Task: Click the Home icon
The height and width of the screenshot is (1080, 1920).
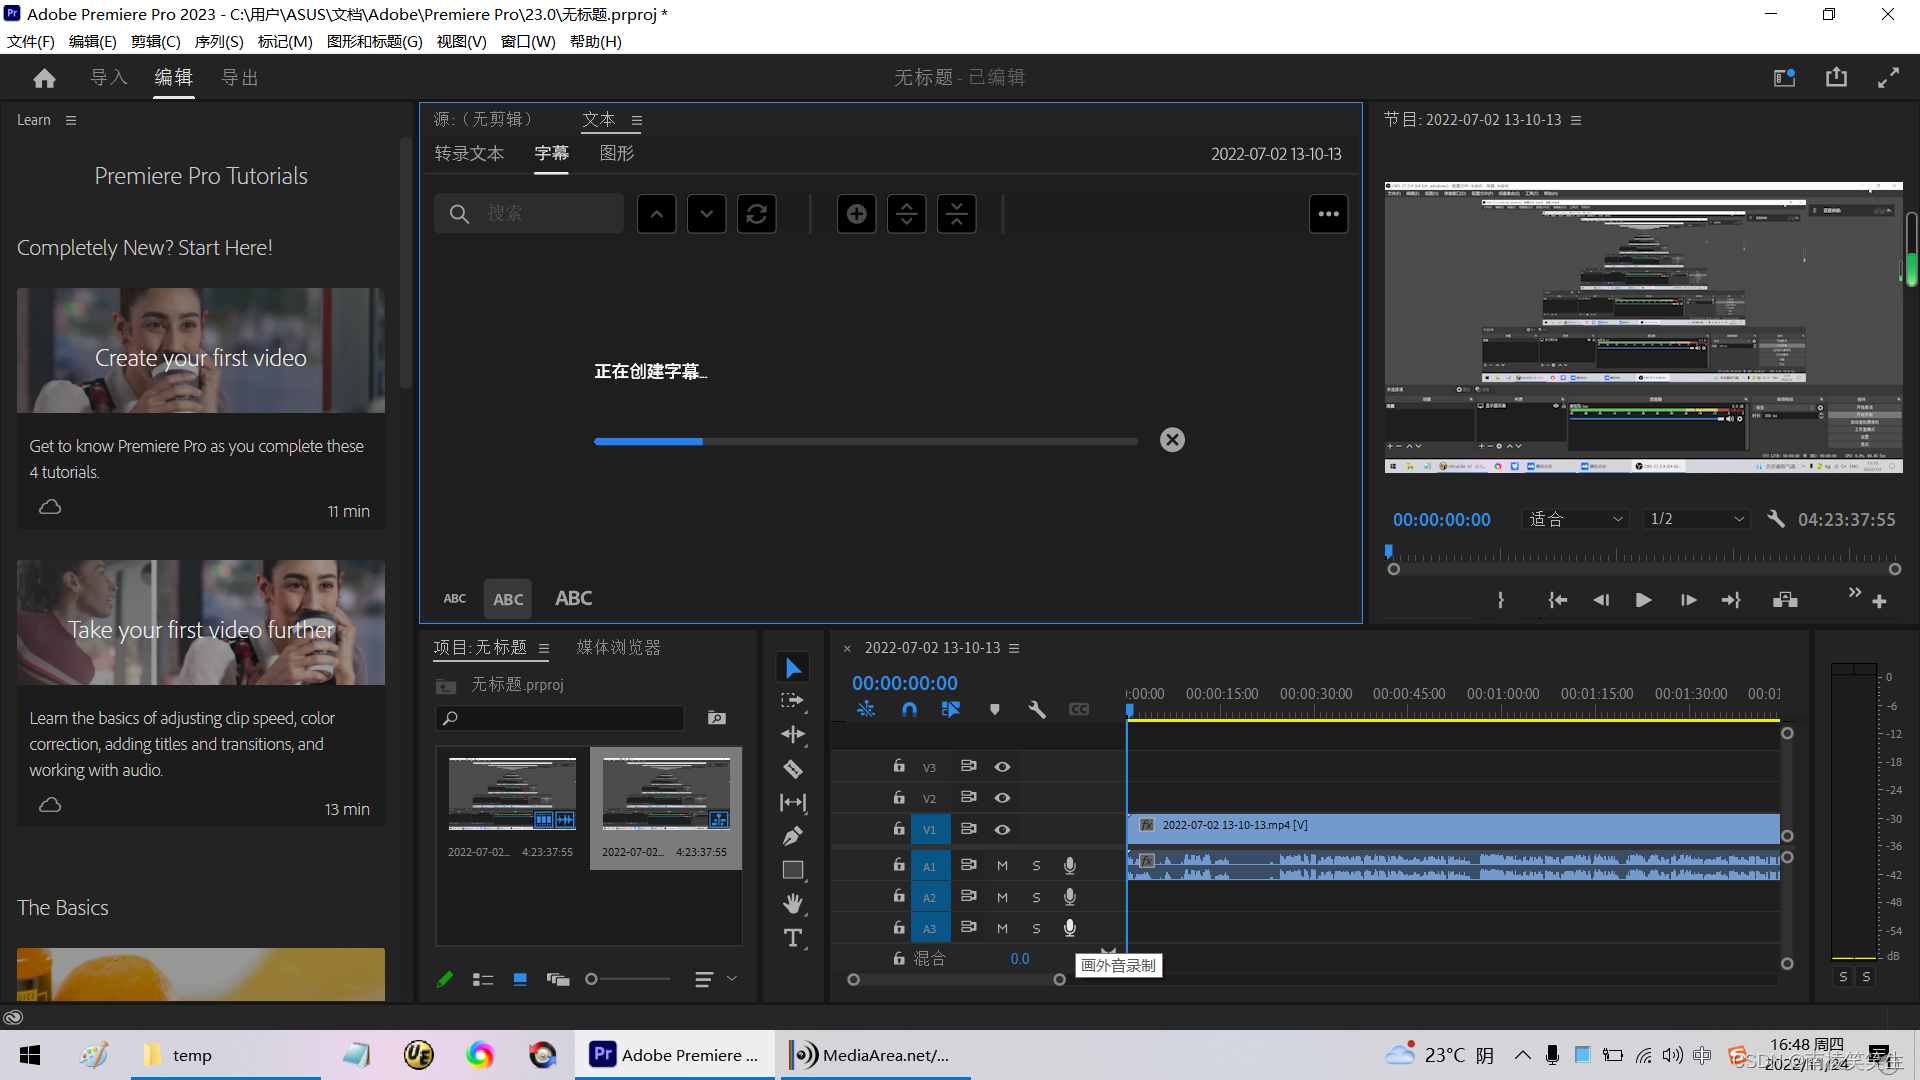Action: tap(44, 78)
